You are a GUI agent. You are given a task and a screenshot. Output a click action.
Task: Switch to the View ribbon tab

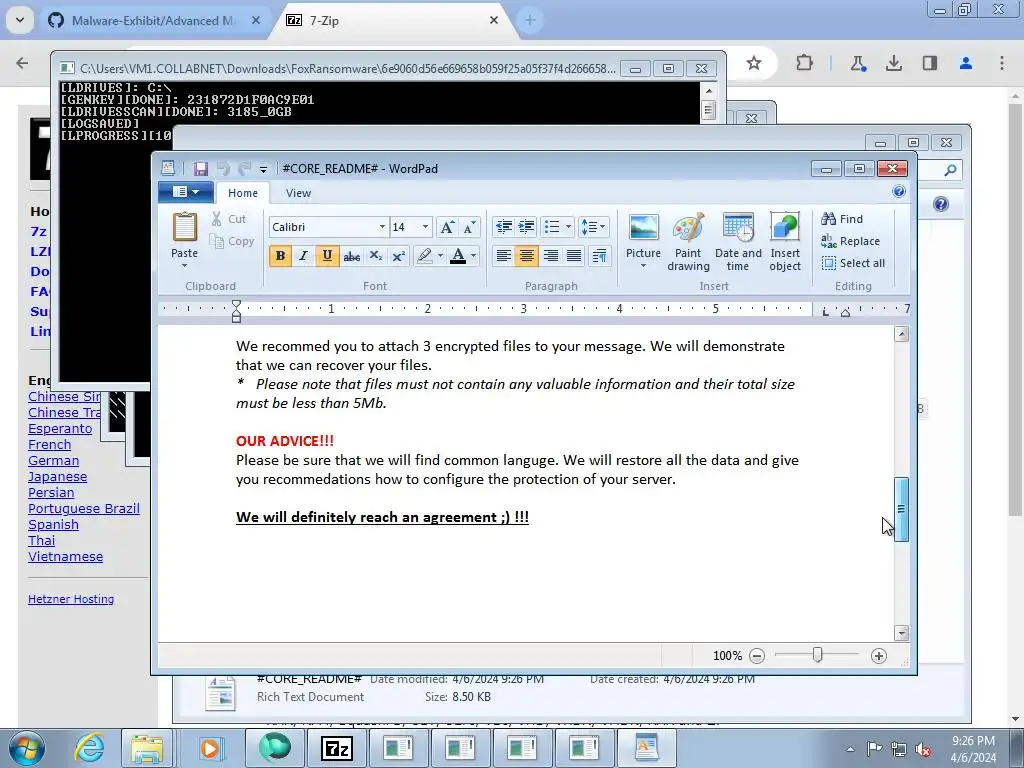(x=298, y=193)
